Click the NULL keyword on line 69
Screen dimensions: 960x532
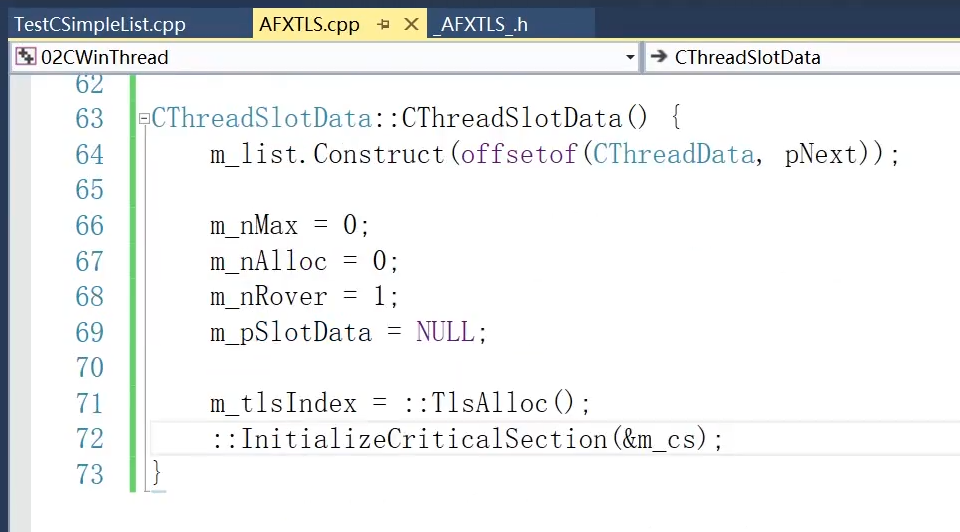click(x=445, y=332)
